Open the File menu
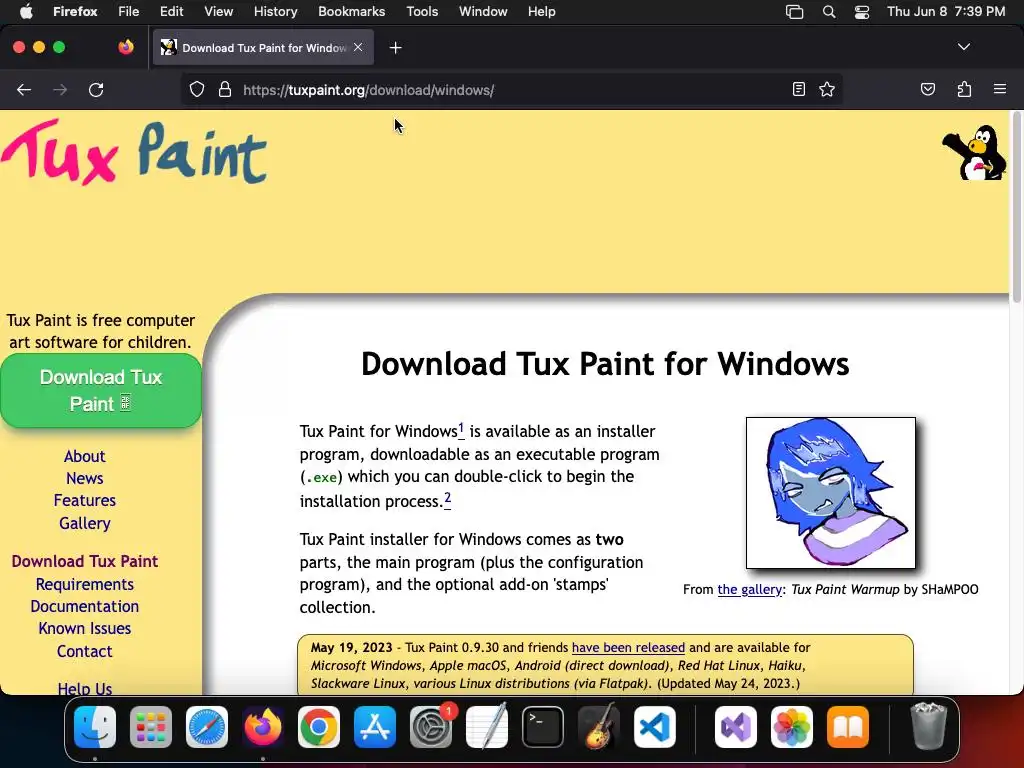The height and width of the screenshot is (768, 1024). [x=128, y=11]
